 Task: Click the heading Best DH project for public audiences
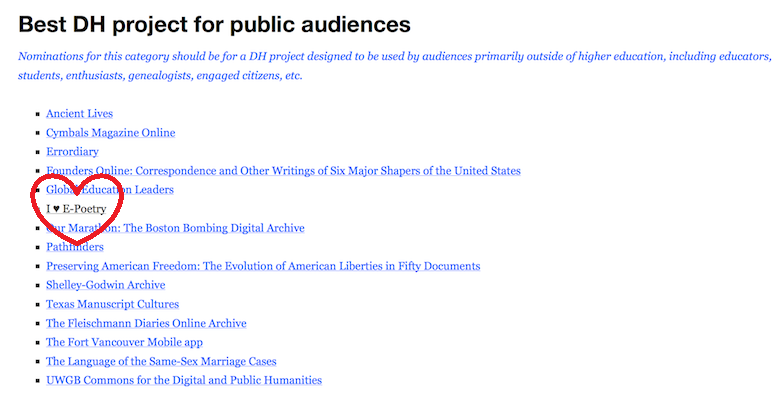click(214, 24)
